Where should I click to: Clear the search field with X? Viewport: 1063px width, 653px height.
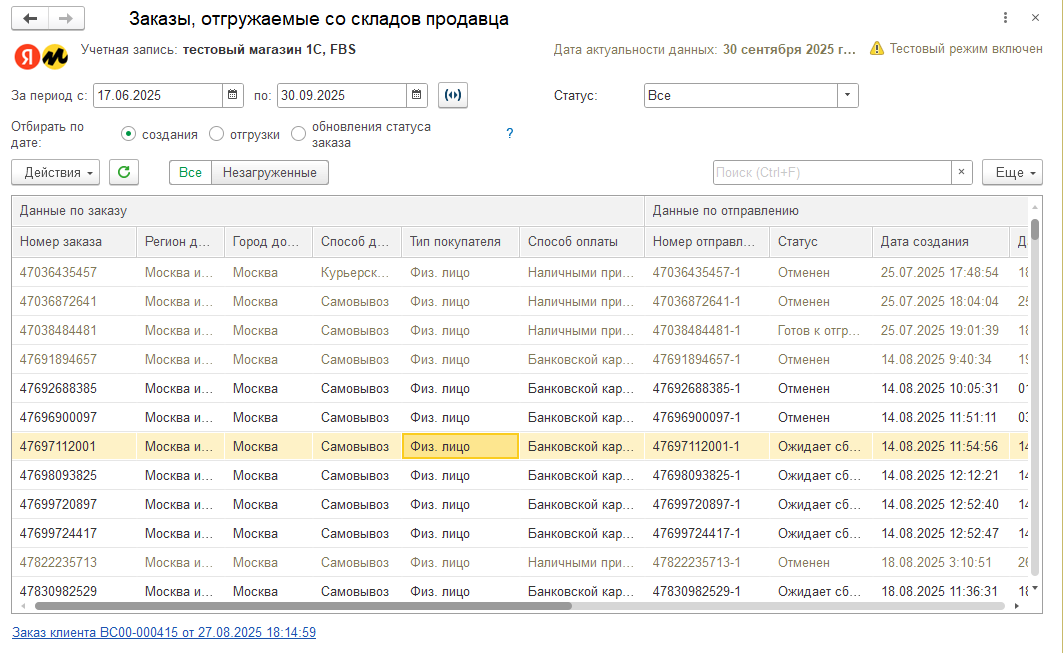tap(961, 172)
